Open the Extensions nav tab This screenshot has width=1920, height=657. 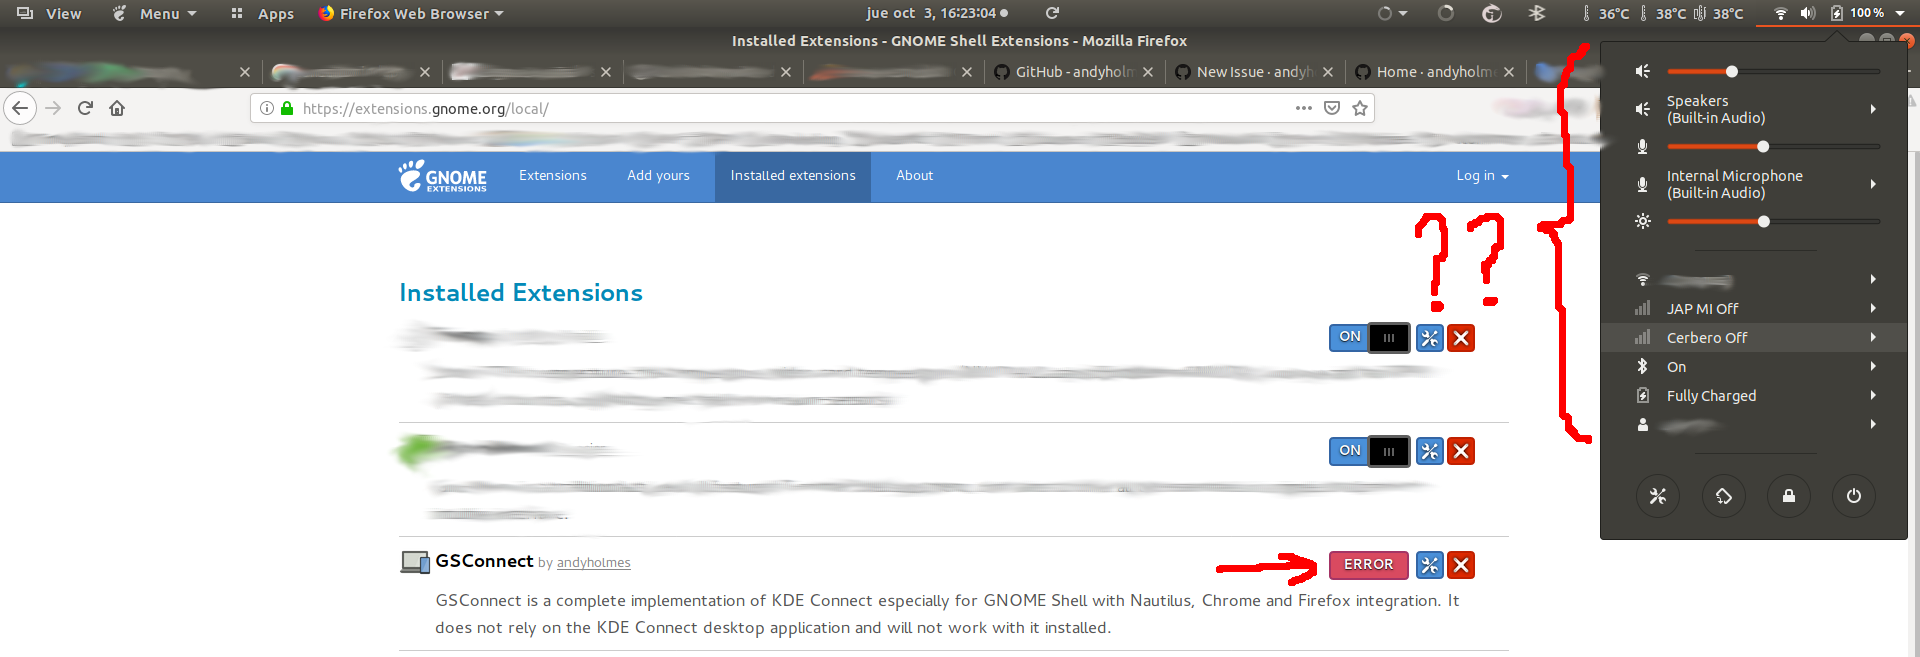pos(552,176)
